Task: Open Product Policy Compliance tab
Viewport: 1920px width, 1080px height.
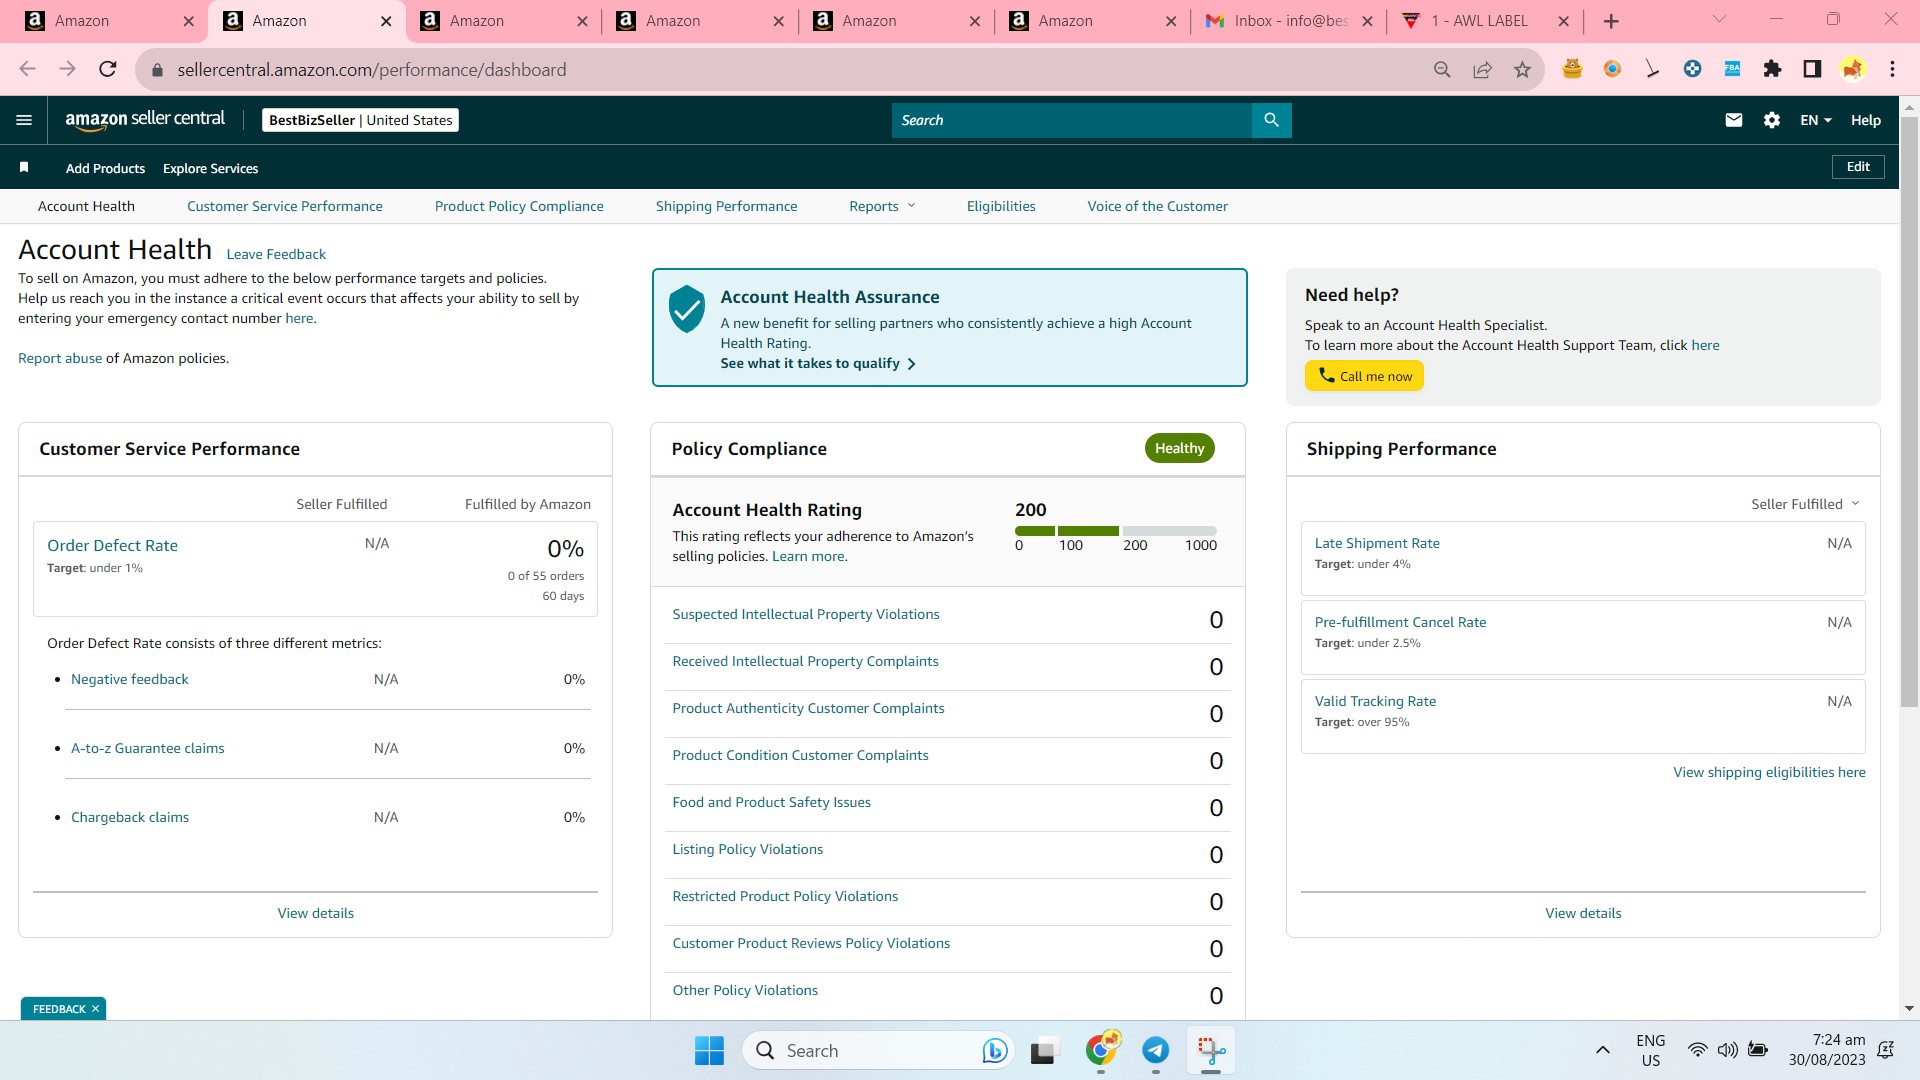Action: pos(519,206)
